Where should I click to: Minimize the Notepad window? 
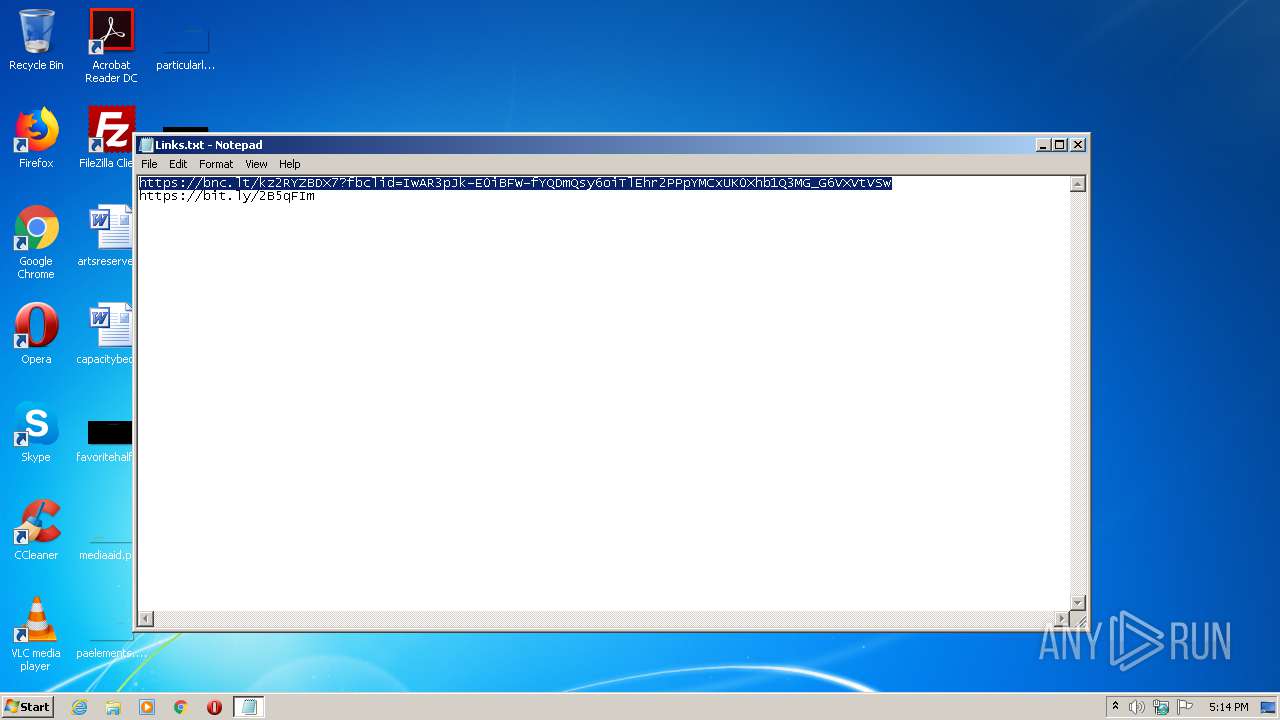(x=1044, y=145)
